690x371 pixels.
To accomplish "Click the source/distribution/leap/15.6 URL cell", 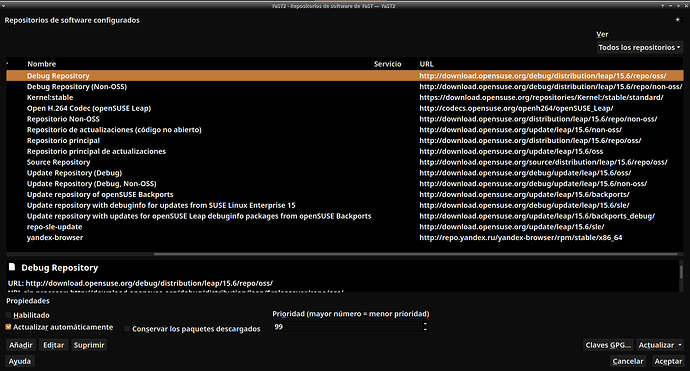I will point(543,162).
